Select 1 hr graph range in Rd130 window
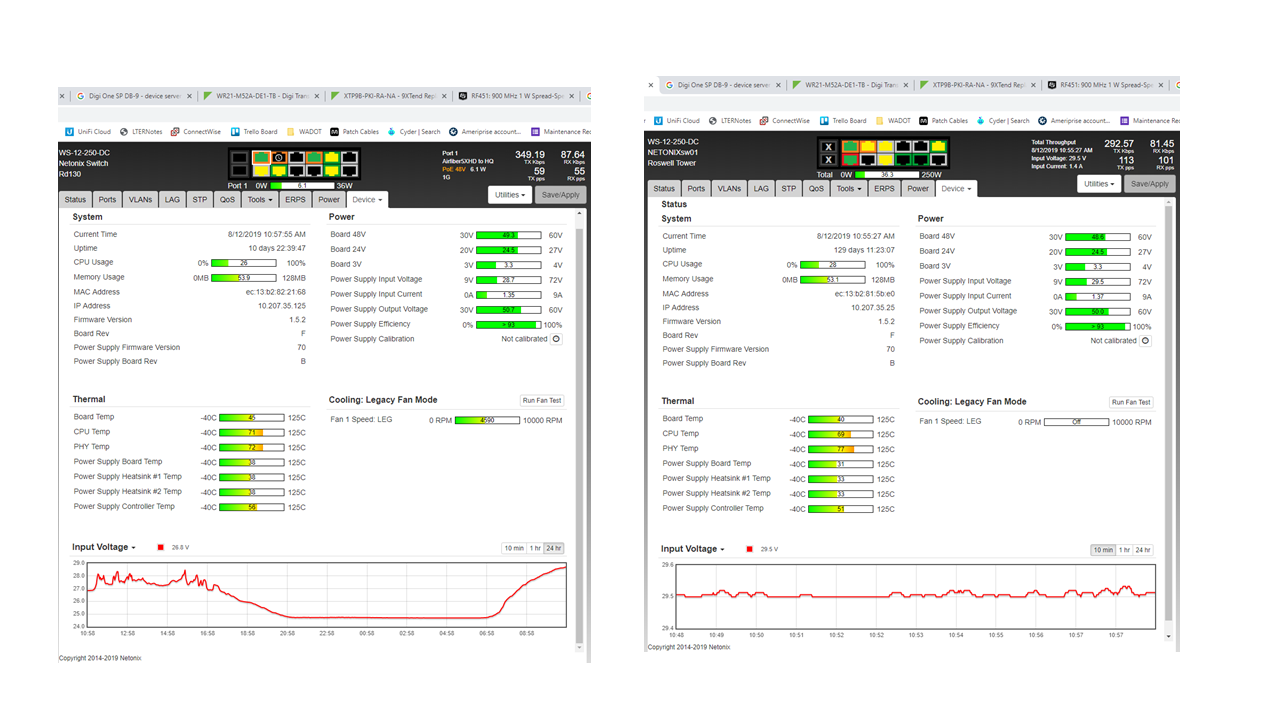The width and height of the screenshot is (1280, 720). 536,548
